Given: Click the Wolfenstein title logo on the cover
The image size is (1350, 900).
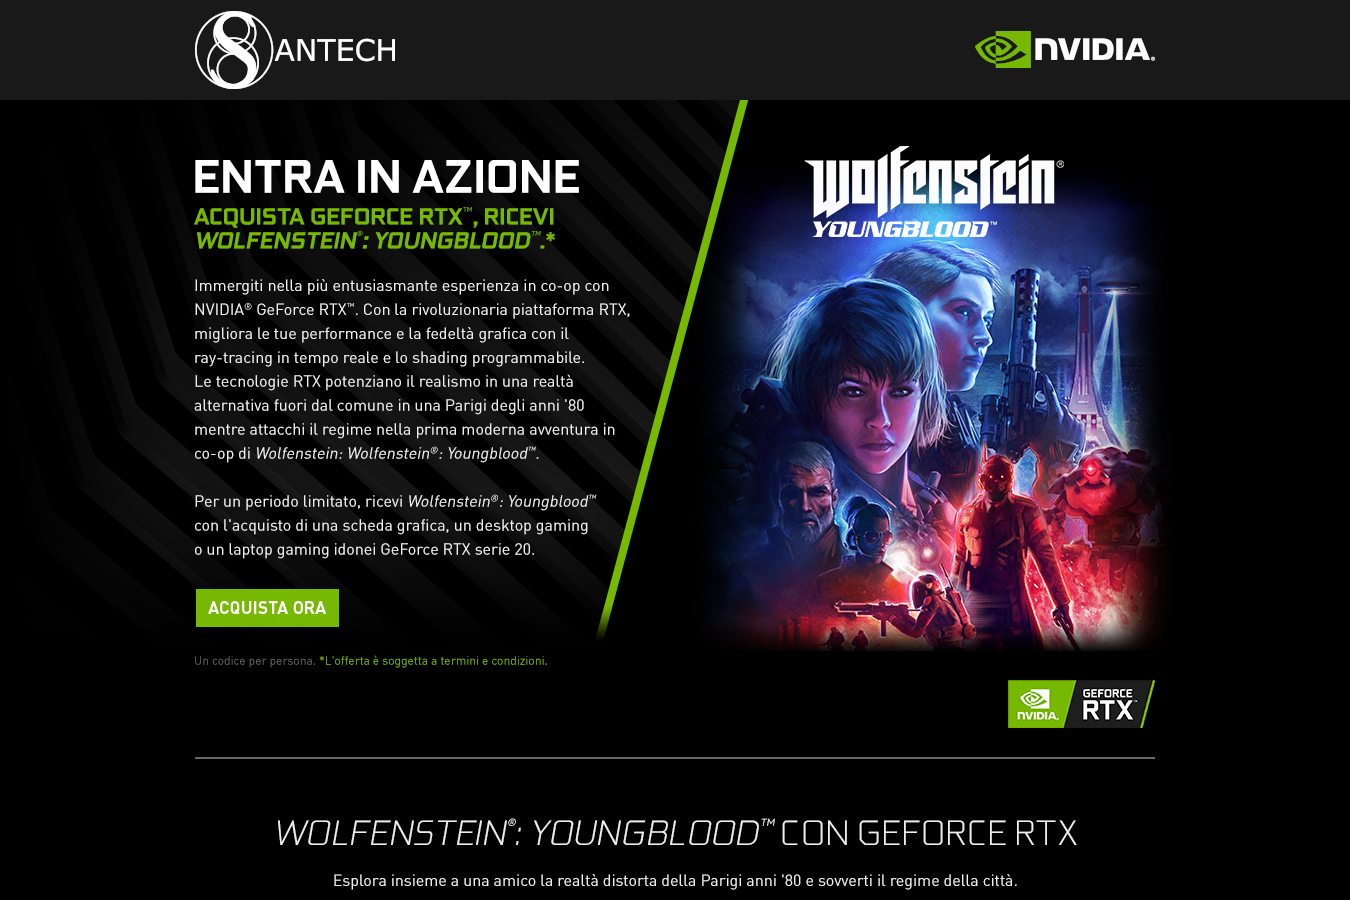Looking at the screenshot, I should 934,181.
